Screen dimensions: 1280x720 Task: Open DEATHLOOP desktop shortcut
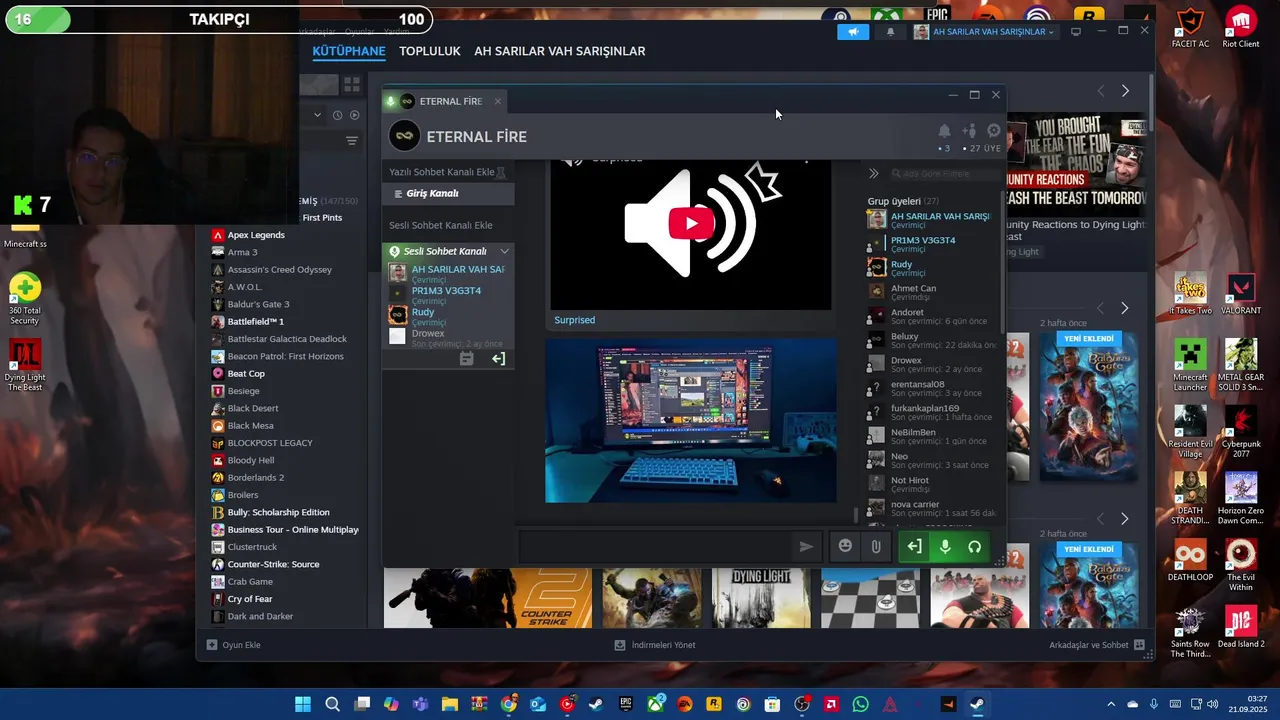[1190, 560]
